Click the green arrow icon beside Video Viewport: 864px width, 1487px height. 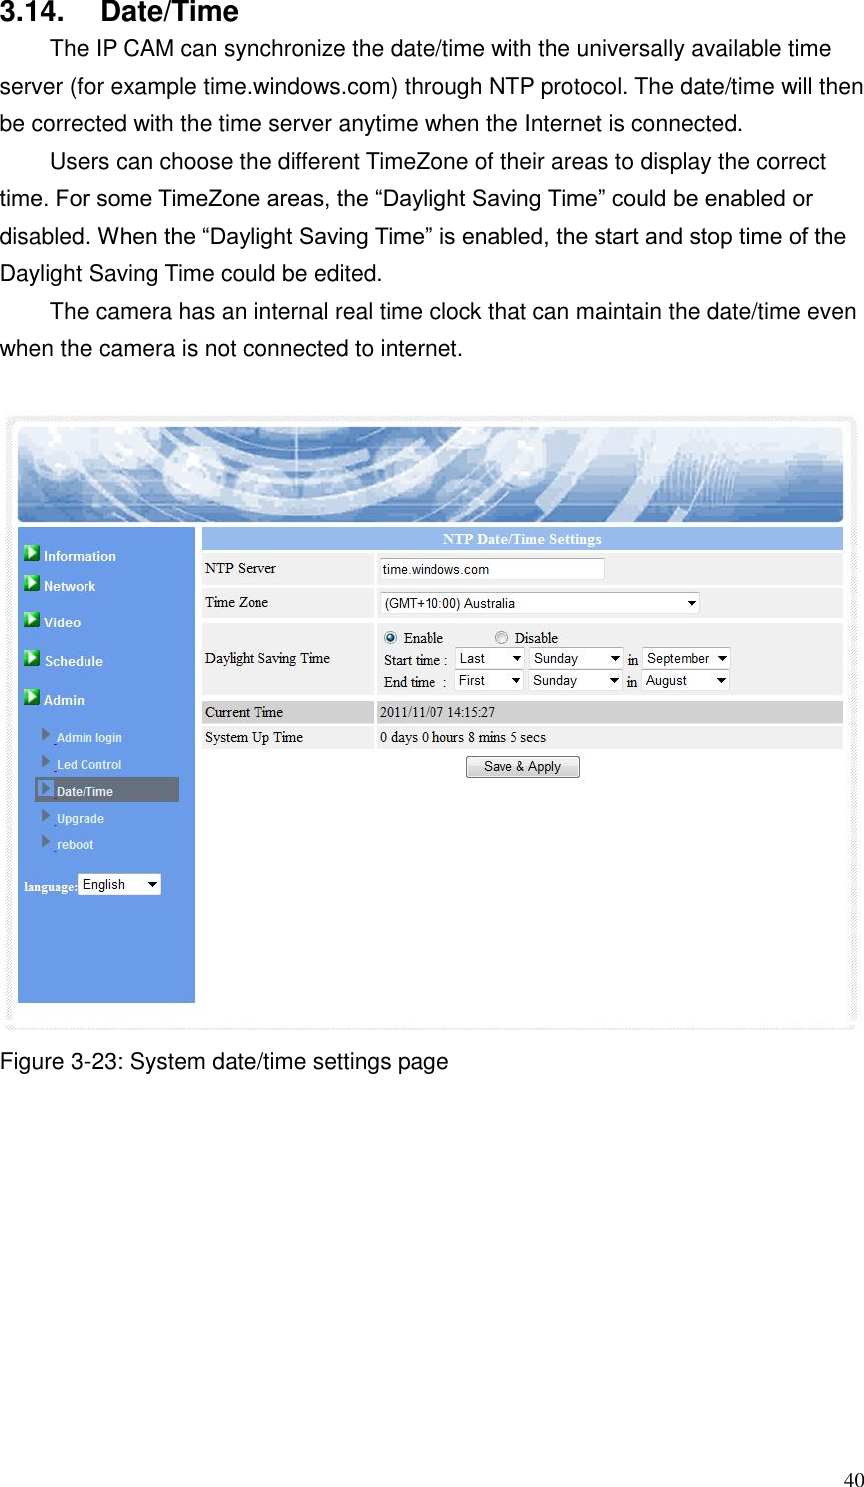click(32, 620)
